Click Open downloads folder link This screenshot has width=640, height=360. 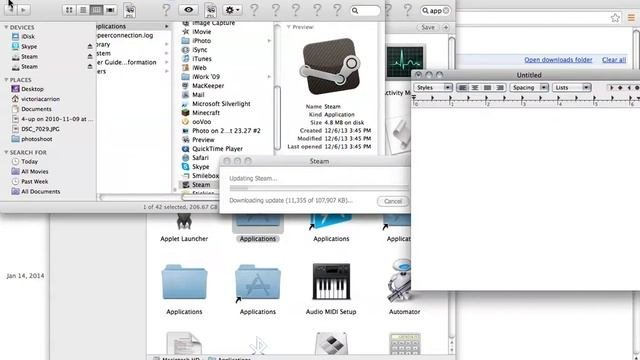click(x=558, y=60)
